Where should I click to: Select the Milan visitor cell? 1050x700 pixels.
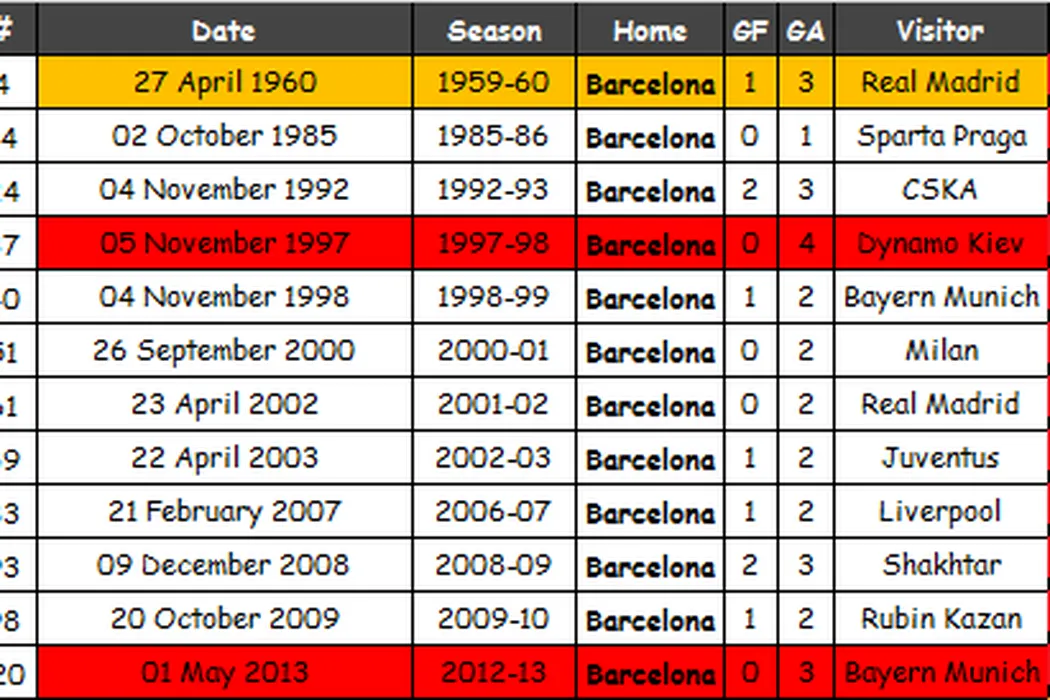coord(940,351)
